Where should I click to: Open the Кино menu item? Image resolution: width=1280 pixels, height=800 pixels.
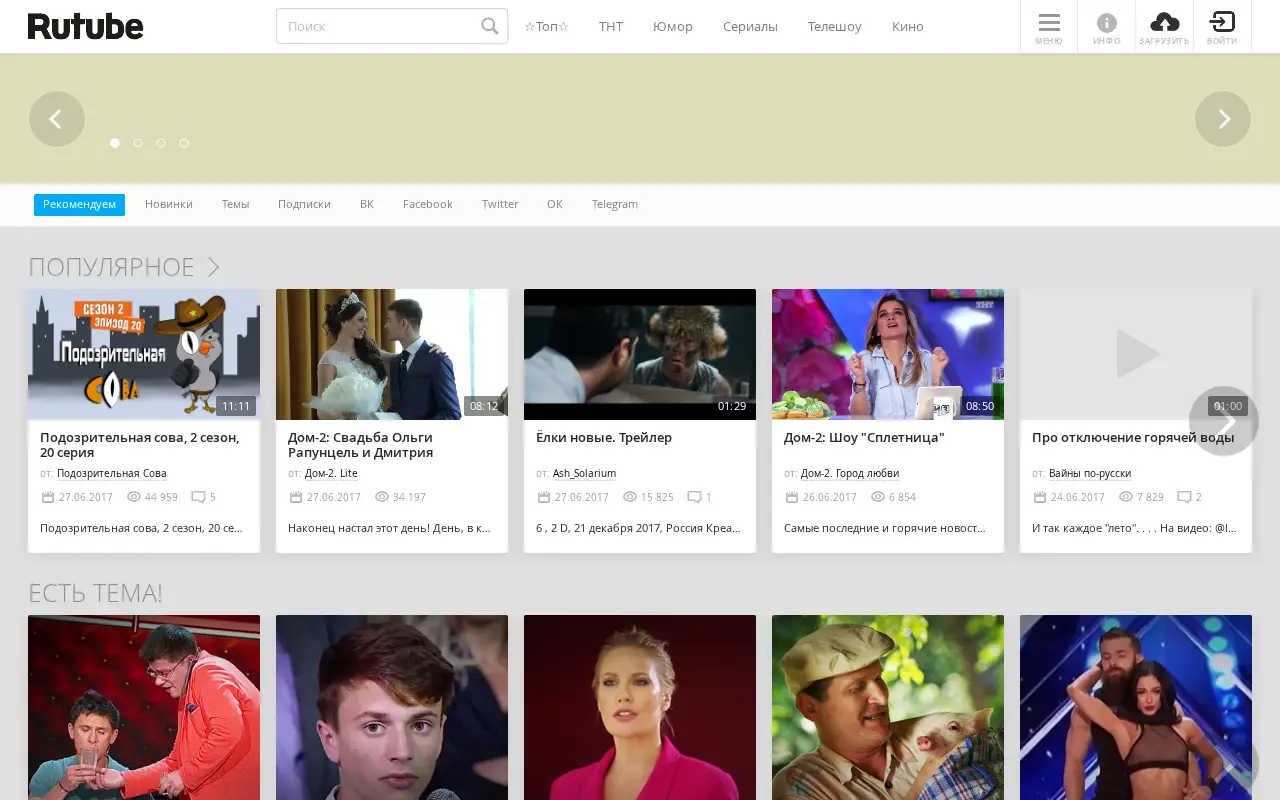point(908,27)
